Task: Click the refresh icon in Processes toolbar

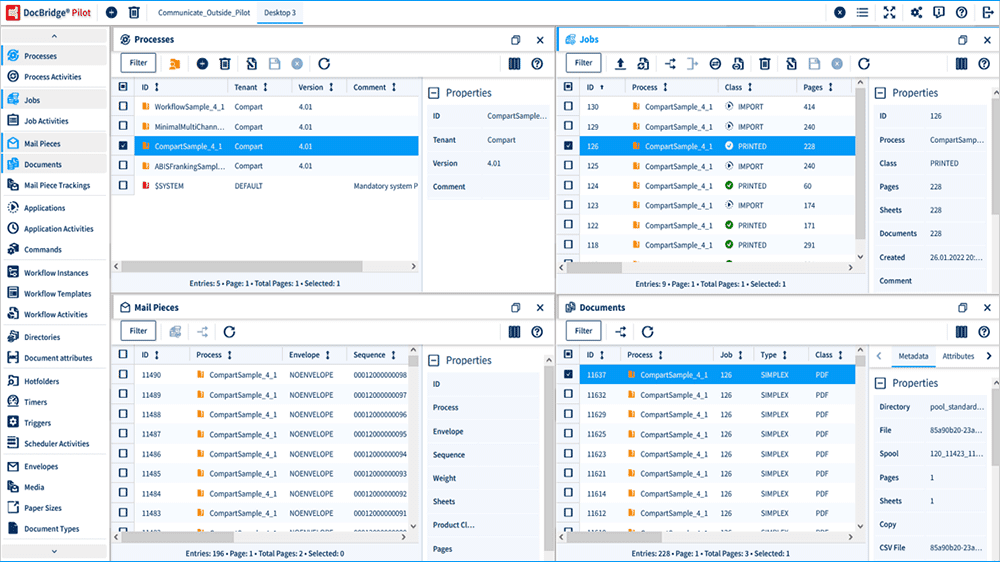Action: [324, 63]
